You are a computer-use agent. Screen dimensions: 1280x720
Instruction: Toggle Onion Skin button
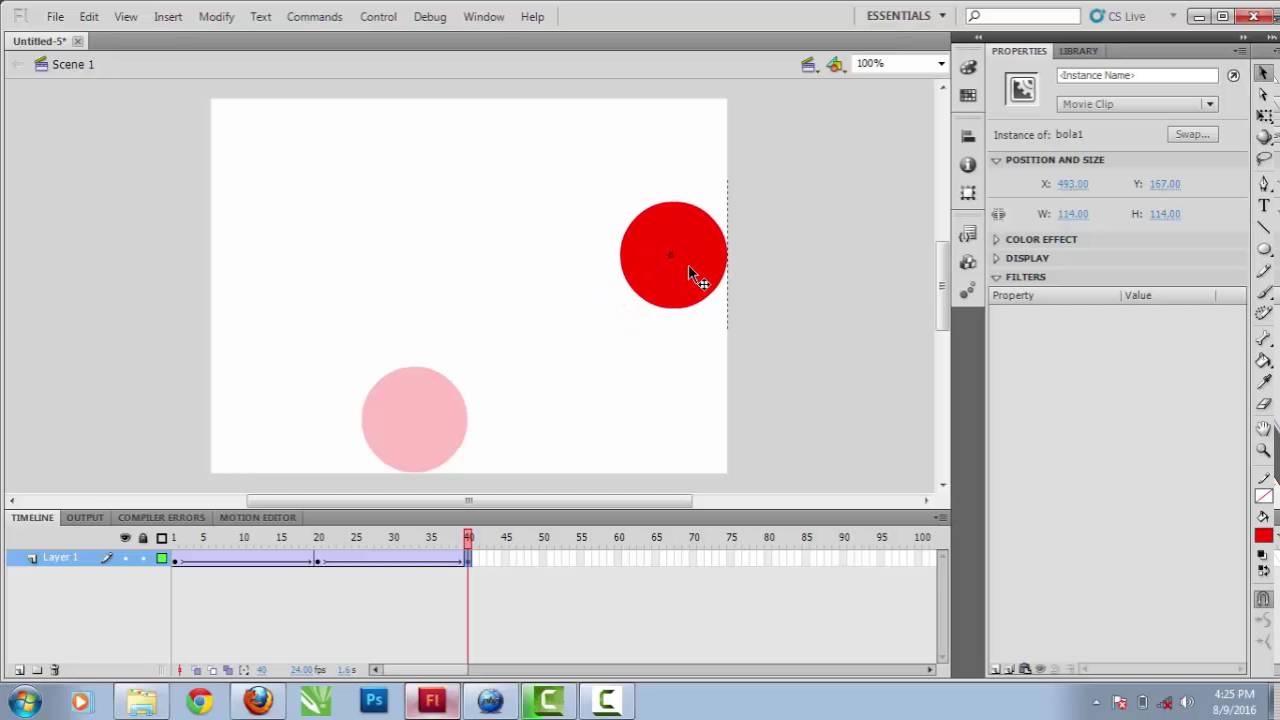(x=197, y=670)
